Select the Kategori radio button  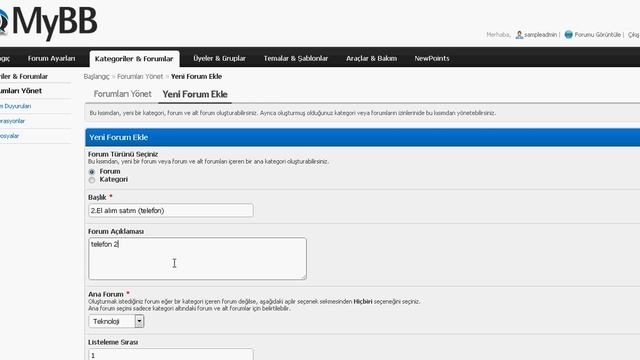click(92, 180)
